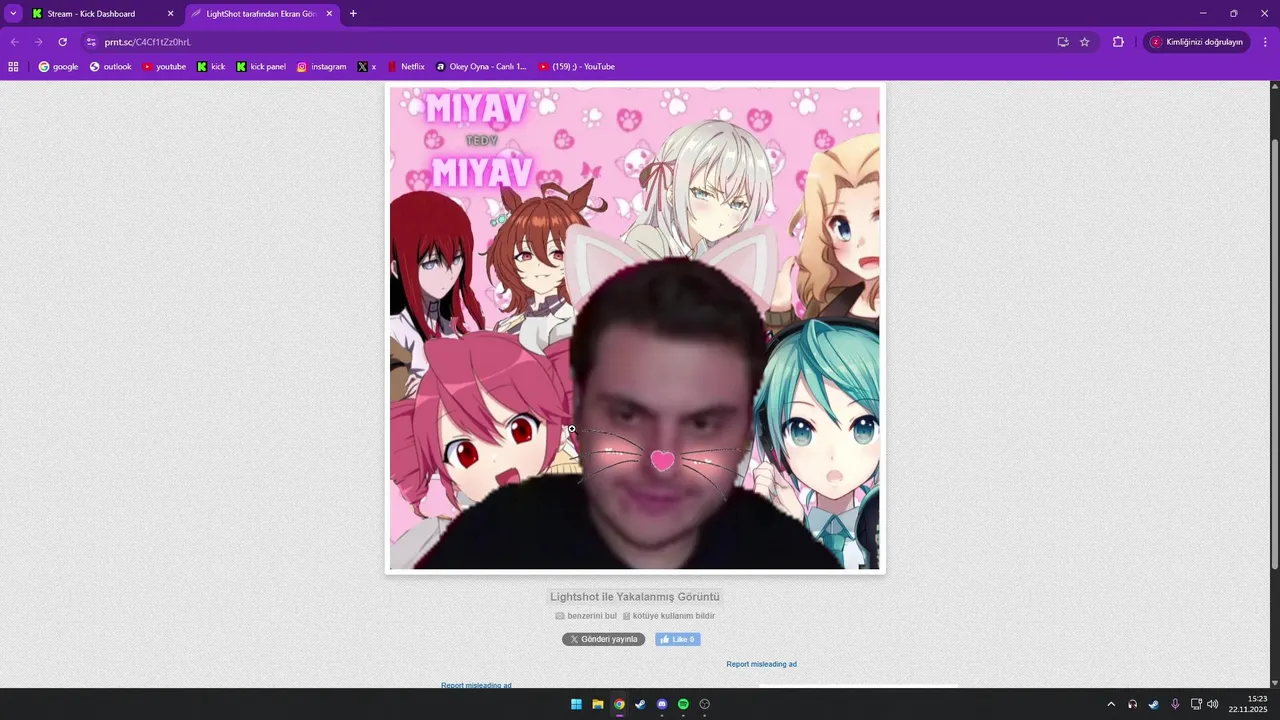Close the Stream - Kick Dashboard tab
Screen dimensions: 1280x720
(170, 14)
